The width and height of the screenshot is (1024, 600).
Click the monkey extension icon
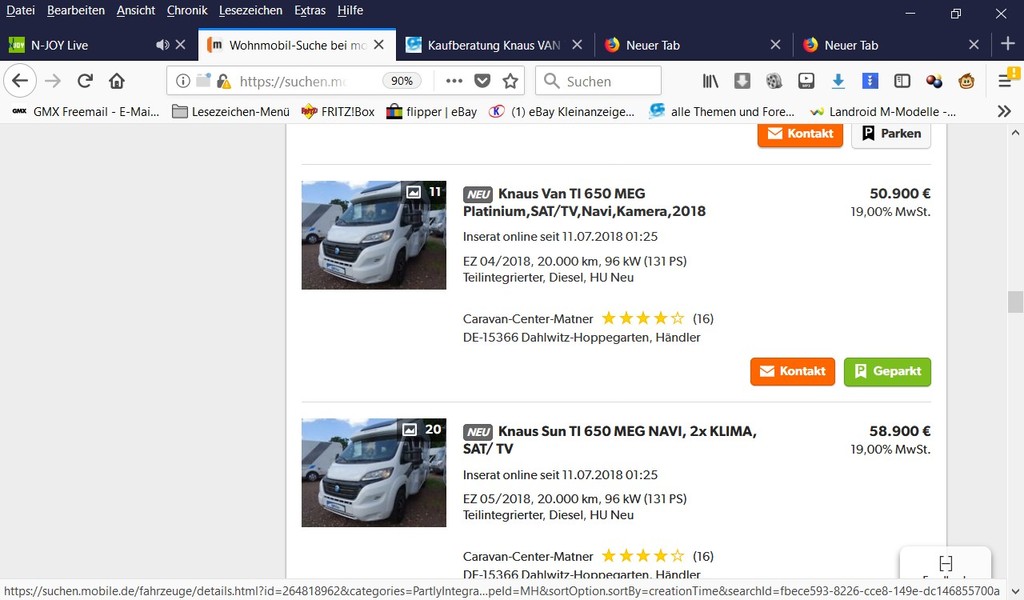(967, 81)
